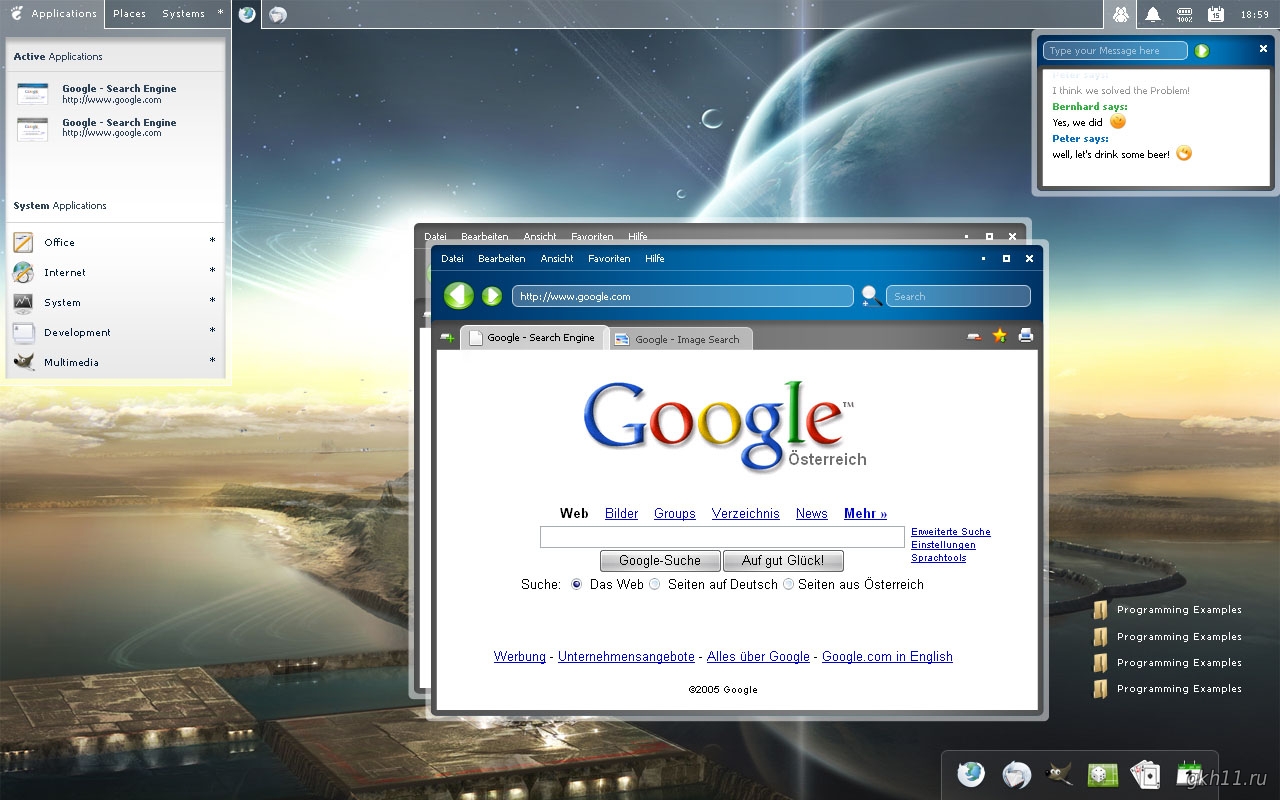Screen dimensions: 1280x800
Task: Click the Google search query field
Action: point(722,537)
